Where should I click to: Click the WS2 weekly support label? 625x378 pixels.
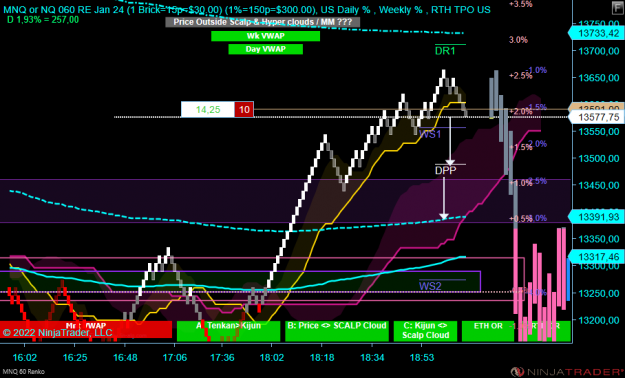(430, 286)
